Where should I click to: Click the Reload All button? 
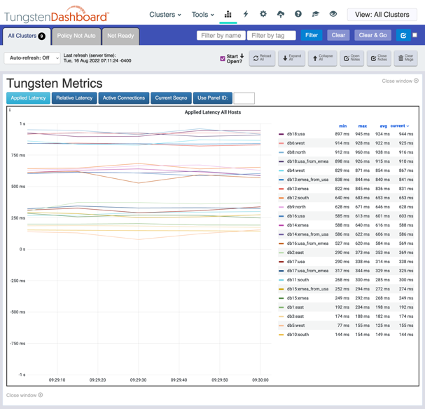(262, 58)
